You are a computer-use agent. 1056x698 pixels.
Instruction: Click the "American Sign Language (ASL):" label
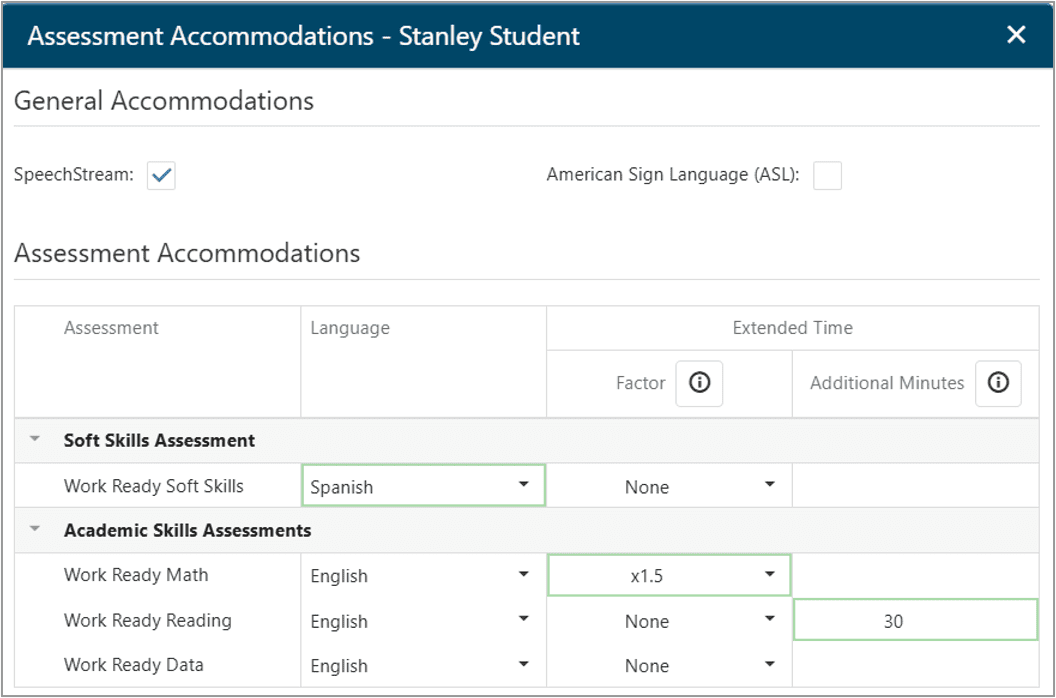tap(673, 175)
